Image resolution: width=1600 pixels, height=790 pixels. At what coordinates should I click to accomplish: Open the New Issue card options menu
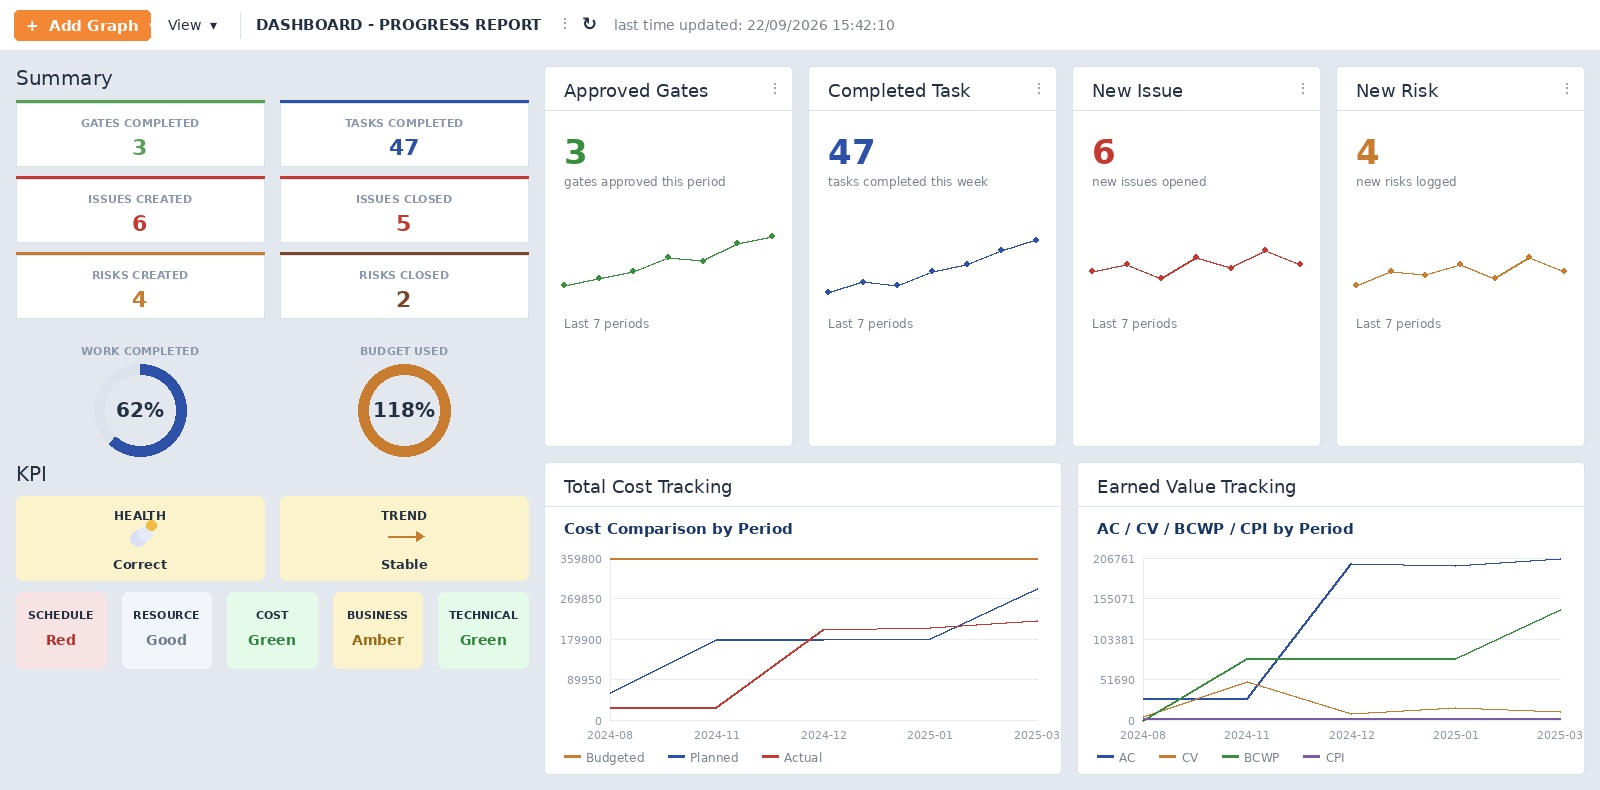click(1303, 89)
